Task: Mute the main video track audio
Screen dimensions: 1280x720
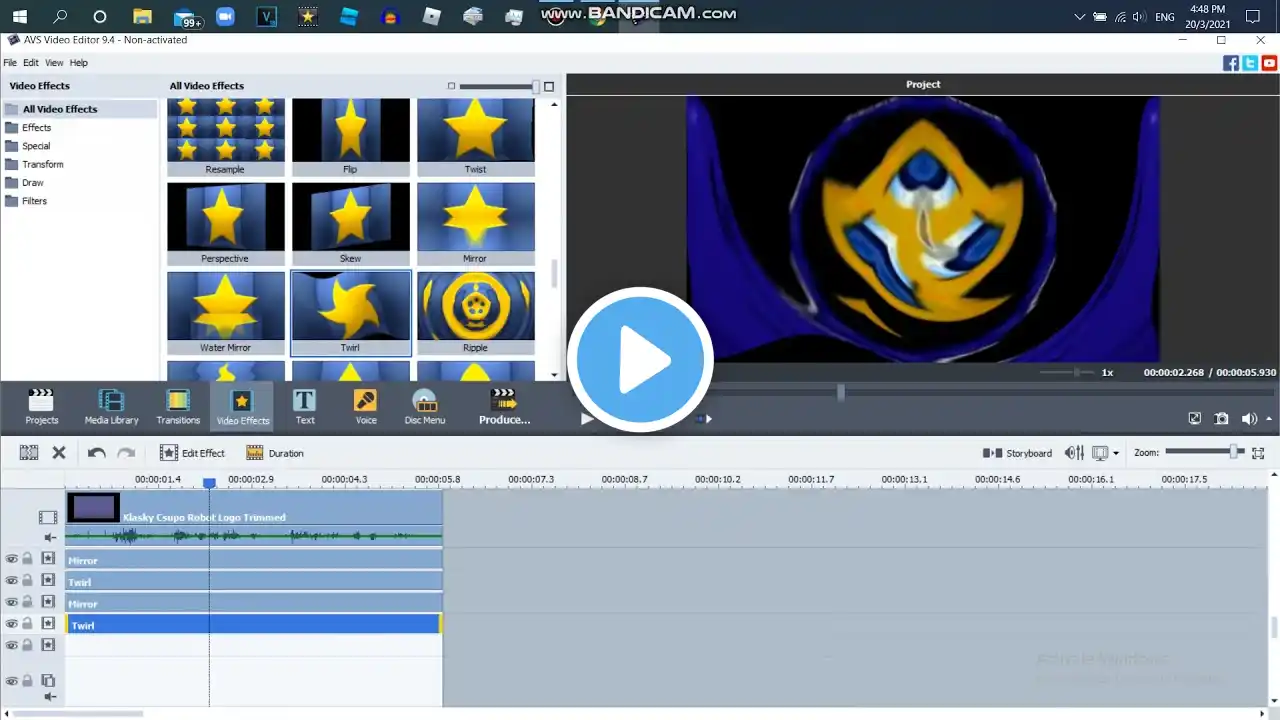Action: click(x=50, y=537)
